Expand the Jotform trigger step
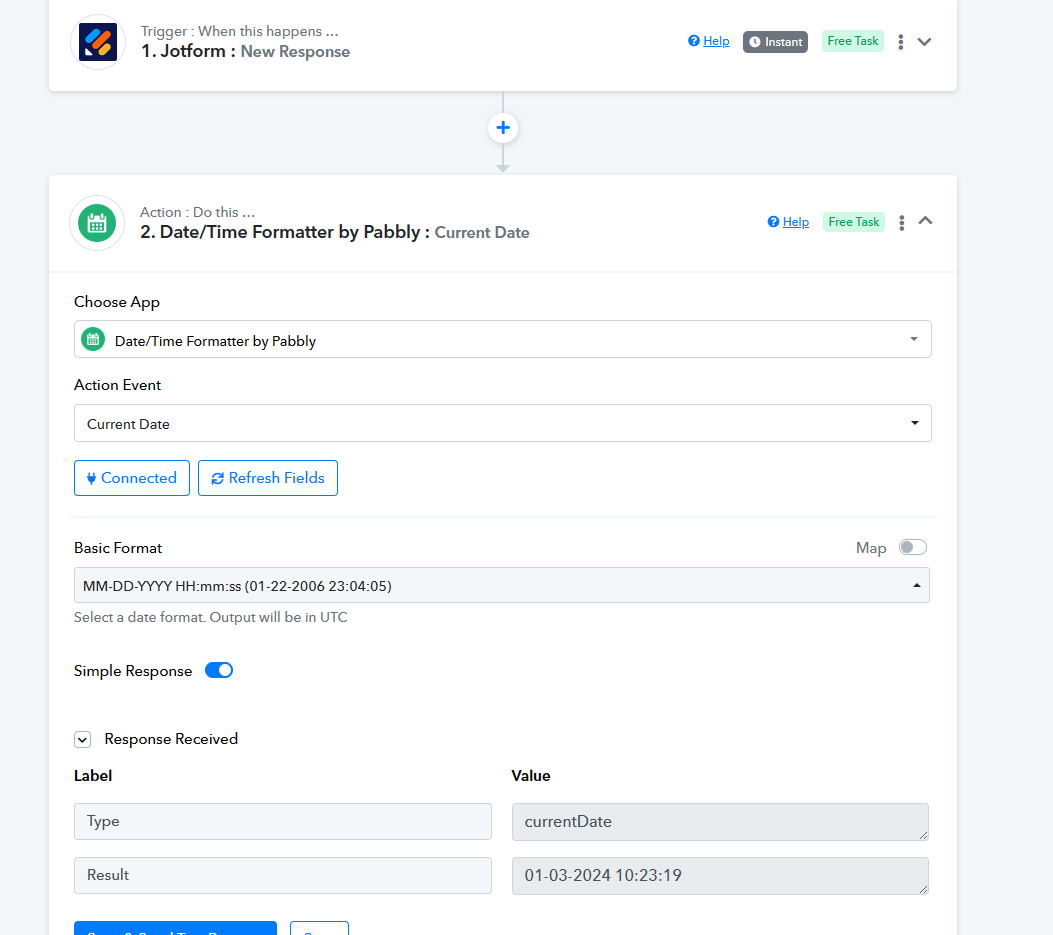 pos(925,42)
